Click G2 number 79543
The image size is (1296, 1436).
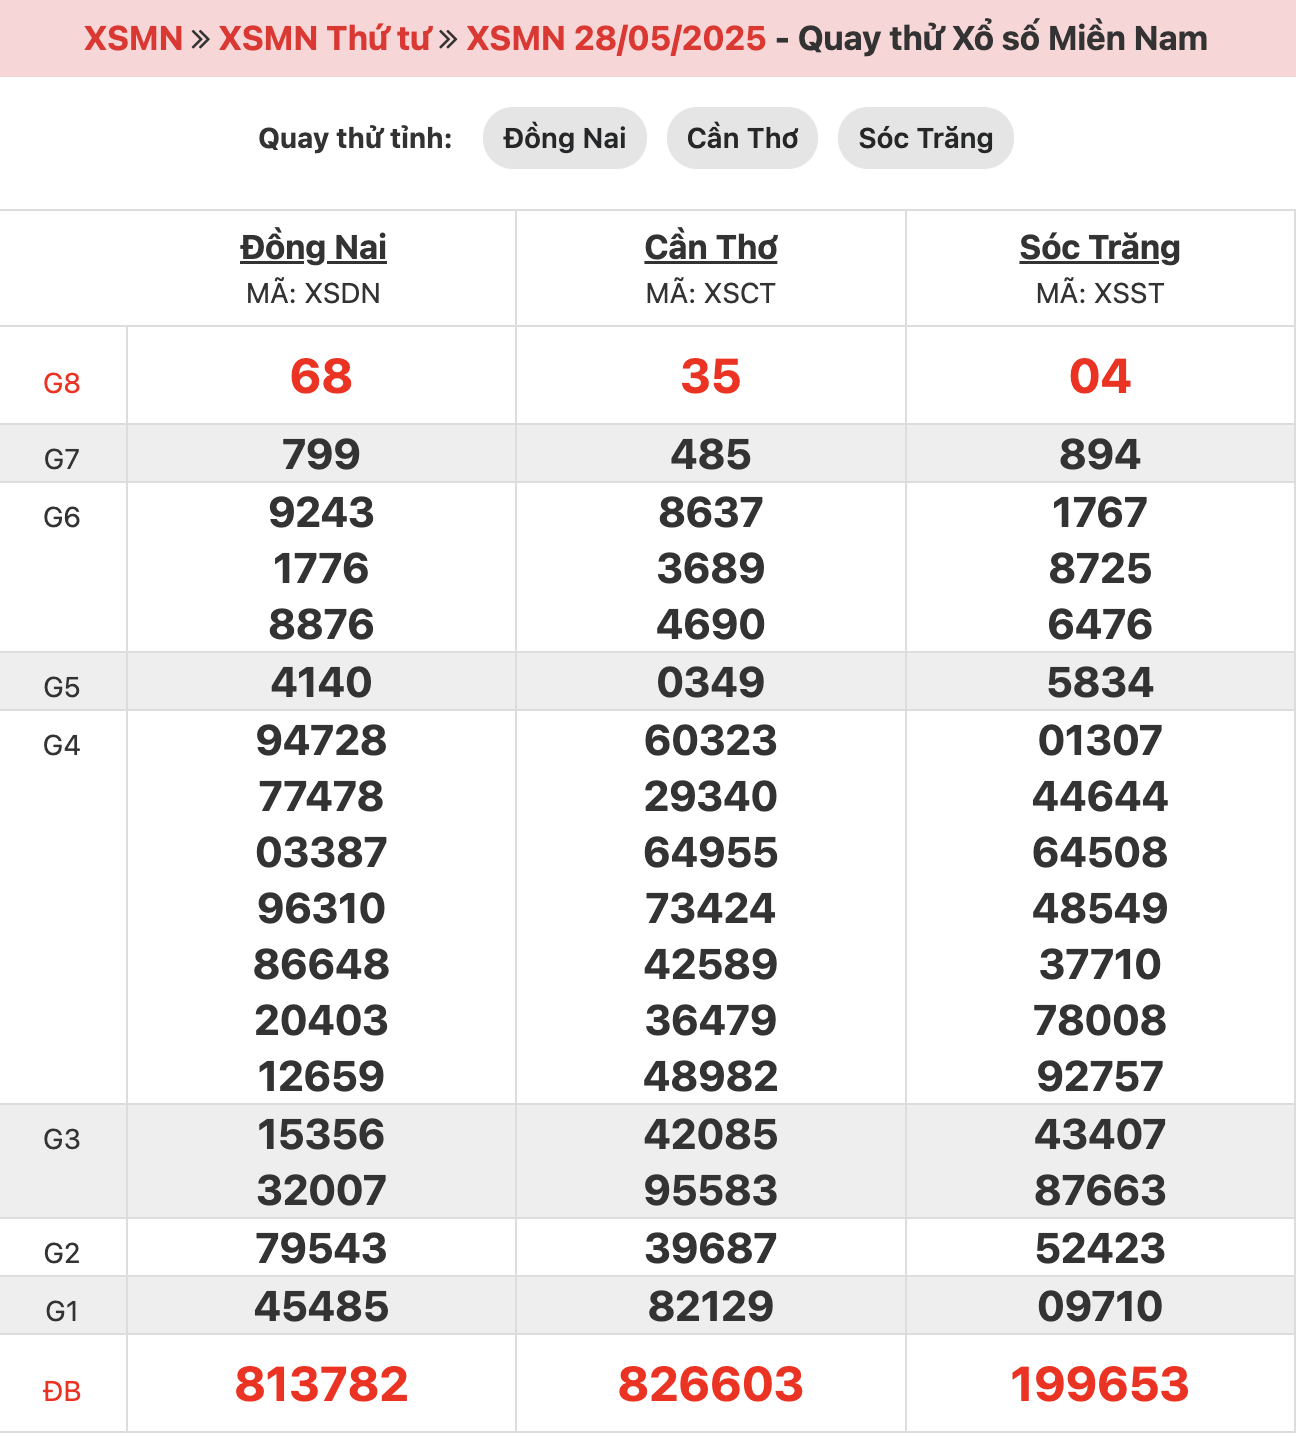tap(321, 1249)
